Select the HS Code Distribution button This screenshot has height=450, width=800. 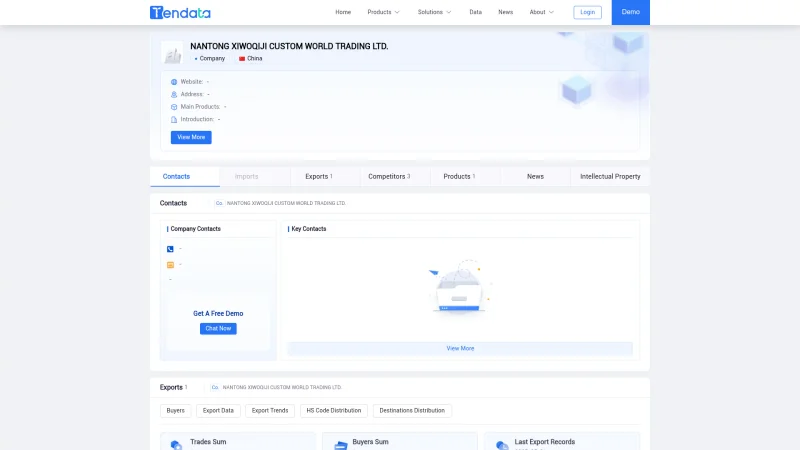tap(334, 411)
